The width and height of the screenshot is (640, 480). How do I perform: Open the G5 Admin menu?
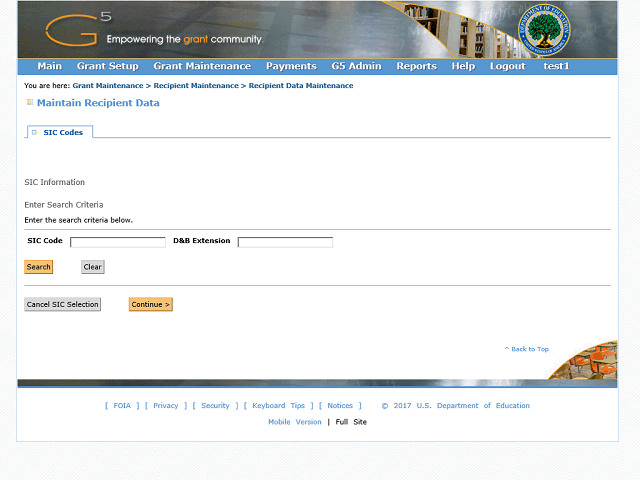[357, 66]
